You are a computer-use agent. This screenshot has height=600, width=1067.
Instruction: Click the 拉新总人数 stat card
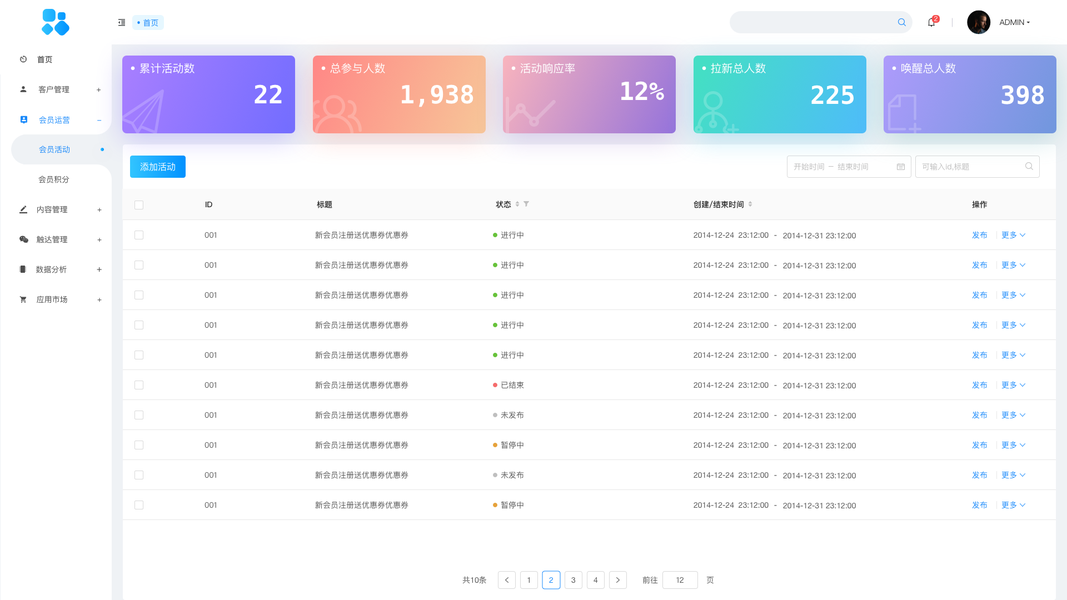point(780,94)
